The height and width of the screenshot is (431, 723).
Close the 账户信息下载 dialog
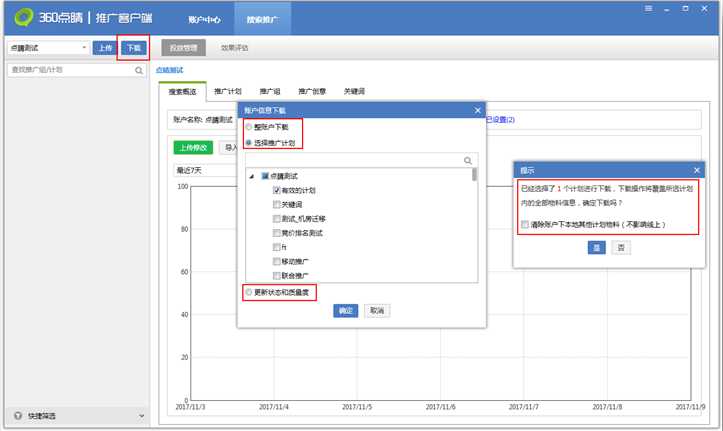click(x=477, y=110)
